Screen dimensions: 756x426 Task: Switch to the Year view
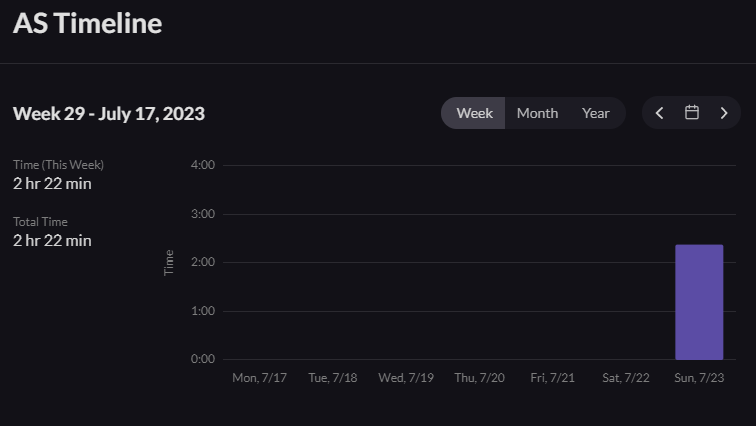pos(596,113)
